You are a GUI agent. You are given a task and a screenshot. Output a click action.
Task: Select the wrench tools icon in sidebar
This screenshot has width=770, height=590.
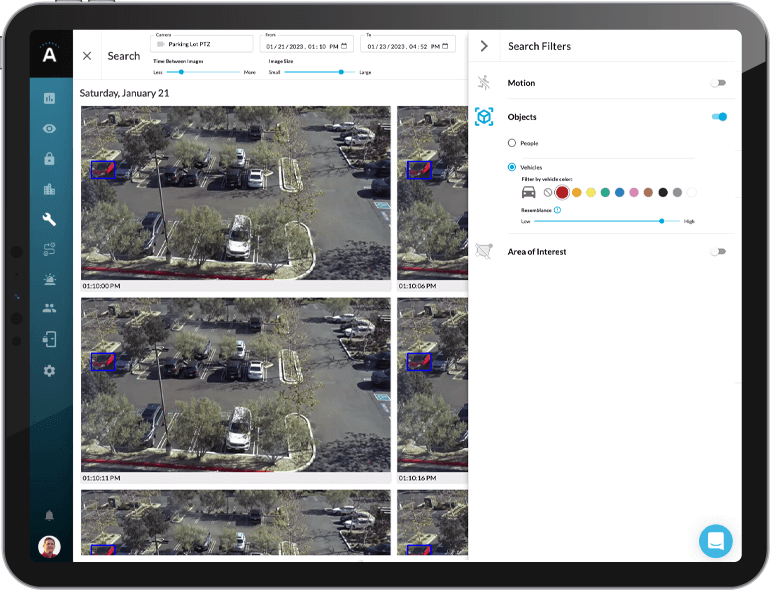49,219
